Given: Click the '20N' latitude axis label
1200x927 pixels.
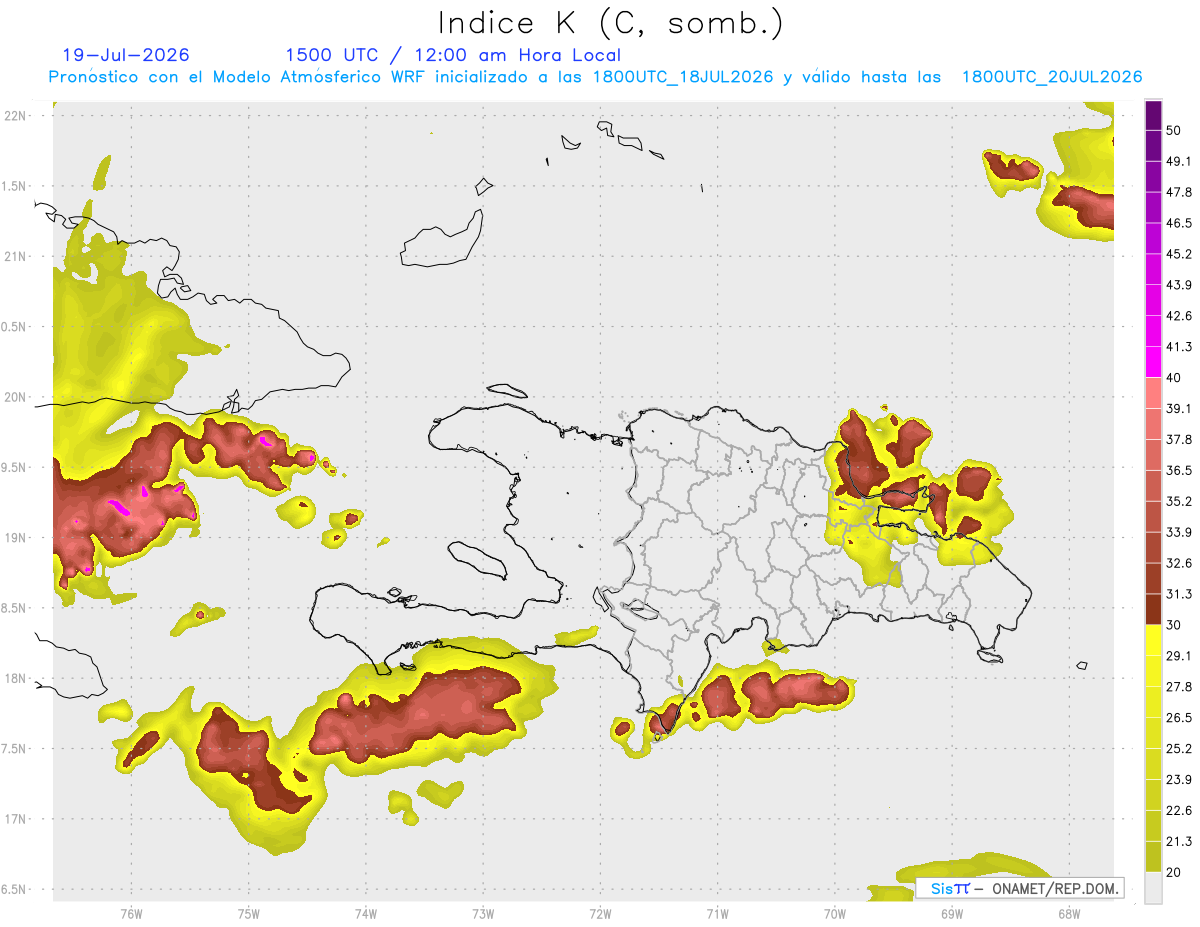Looking at the screenshot, I should (x=16, y=397).
